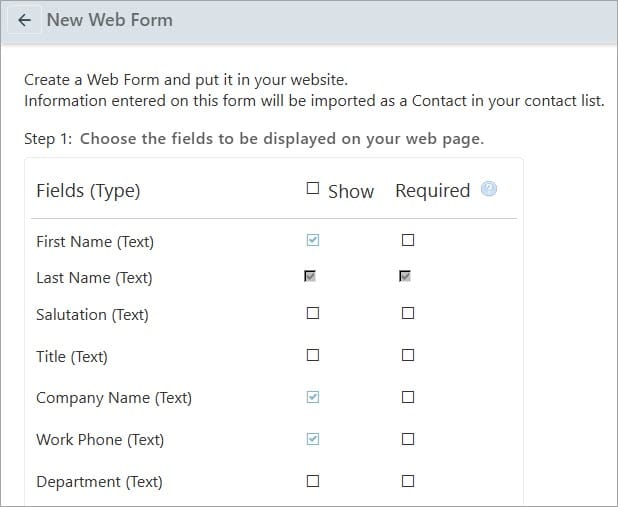Set Company Name as Required

coord(407,397)
